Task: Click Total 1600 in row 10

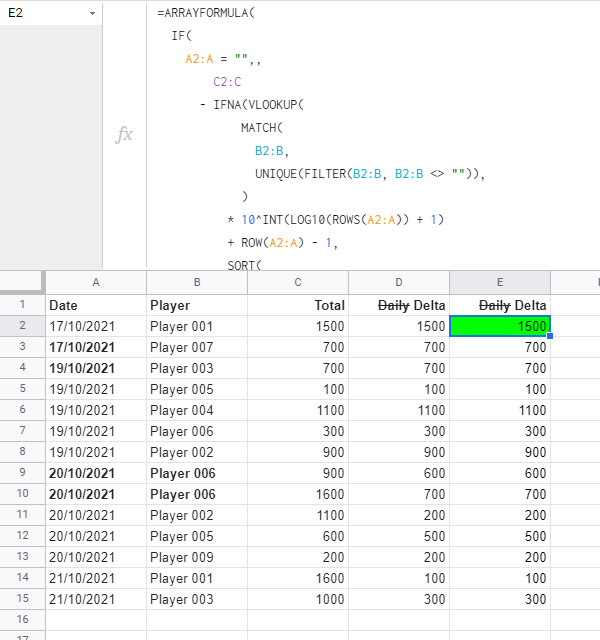Action: coord(298,494)
